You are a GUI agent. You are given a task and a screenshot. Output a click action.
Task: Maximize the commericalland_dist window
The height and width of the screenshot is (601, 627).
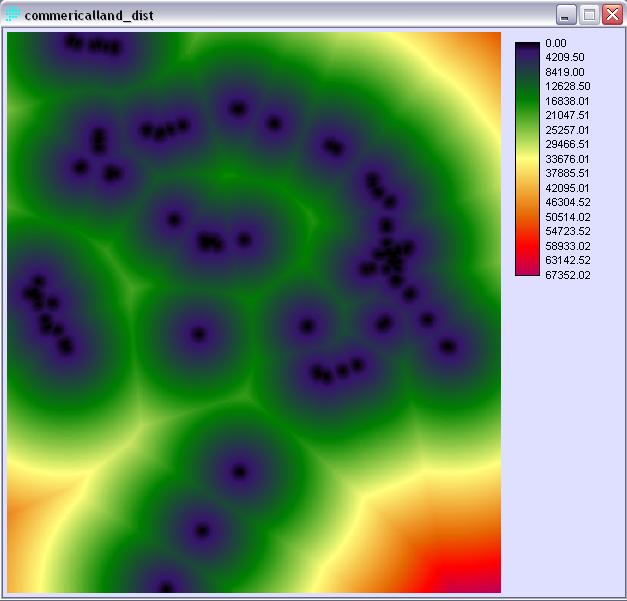589,15
